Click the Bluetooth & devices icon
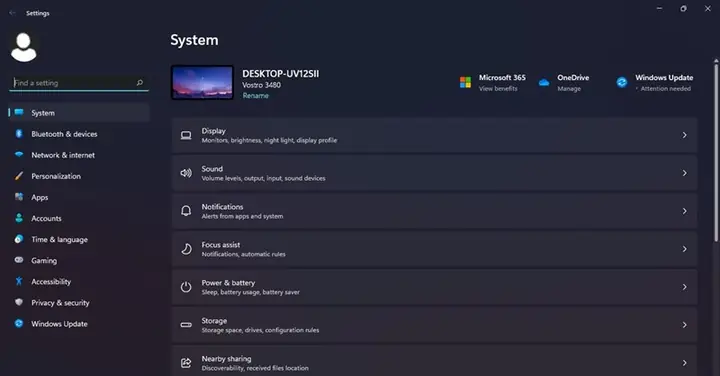The height and width of the screenshot is (376, 720). (x=19, y=134)
